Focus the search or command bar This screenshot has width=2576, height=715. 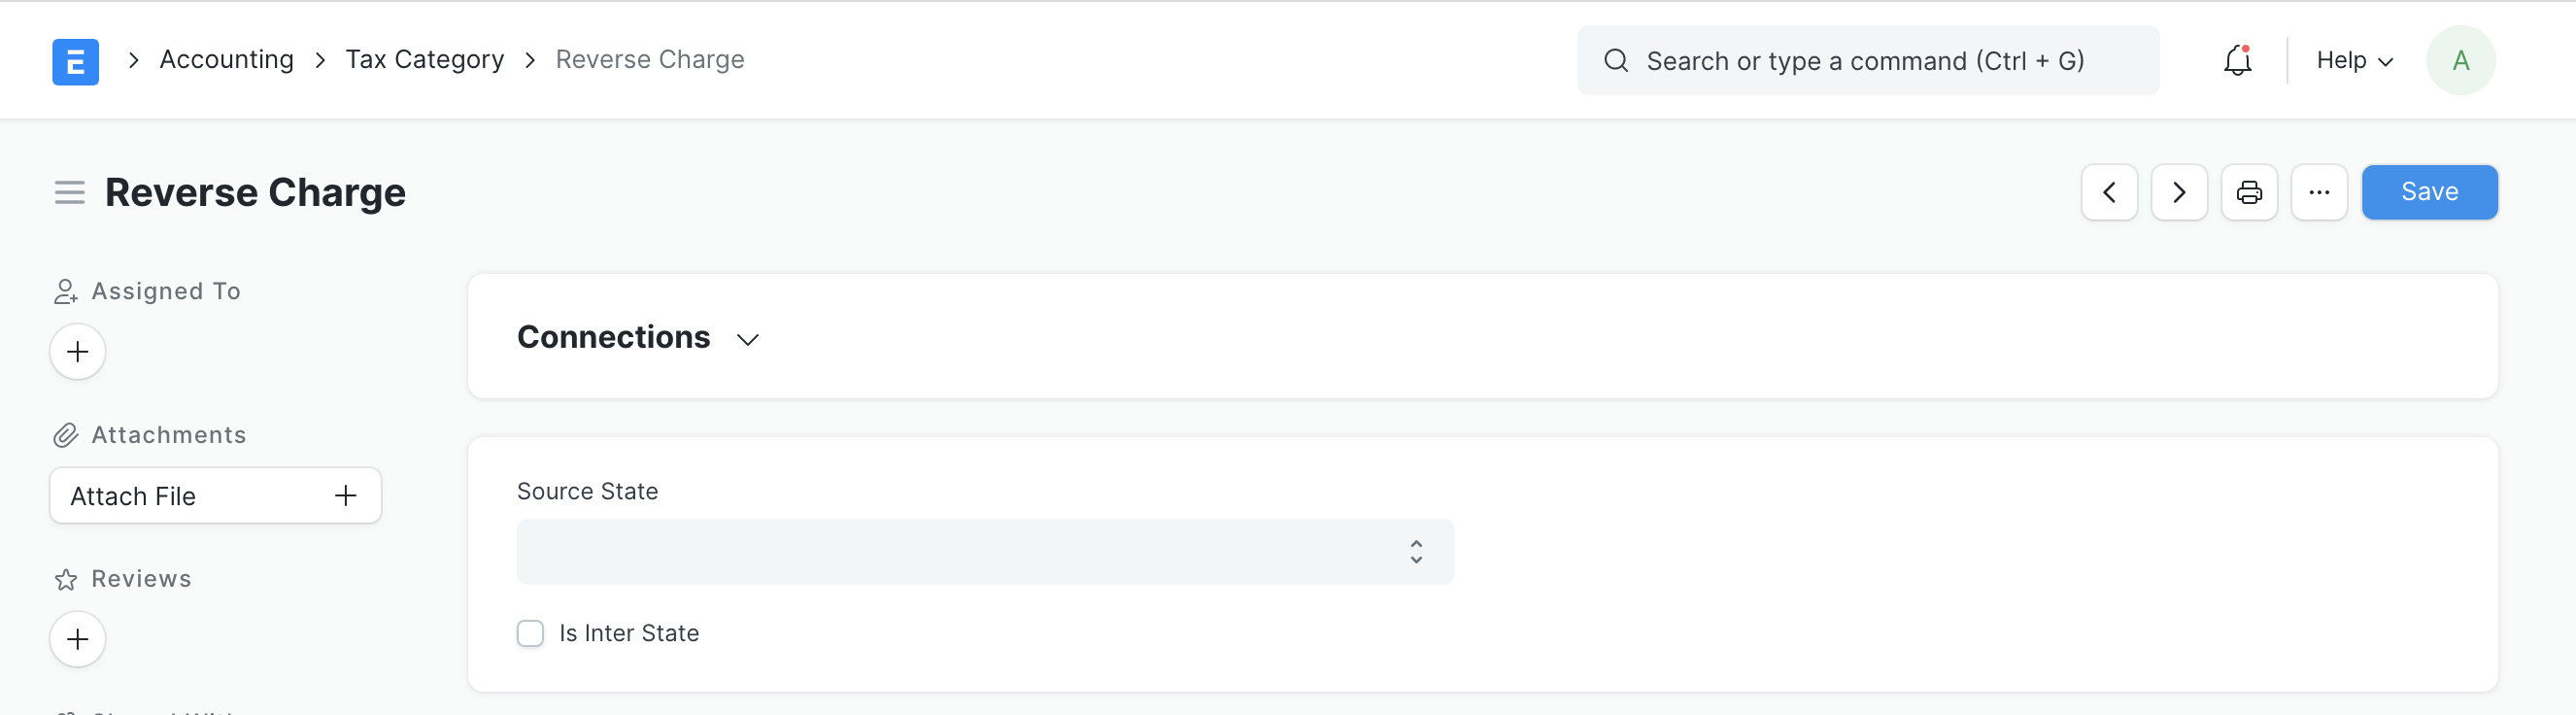(1867, 60)
